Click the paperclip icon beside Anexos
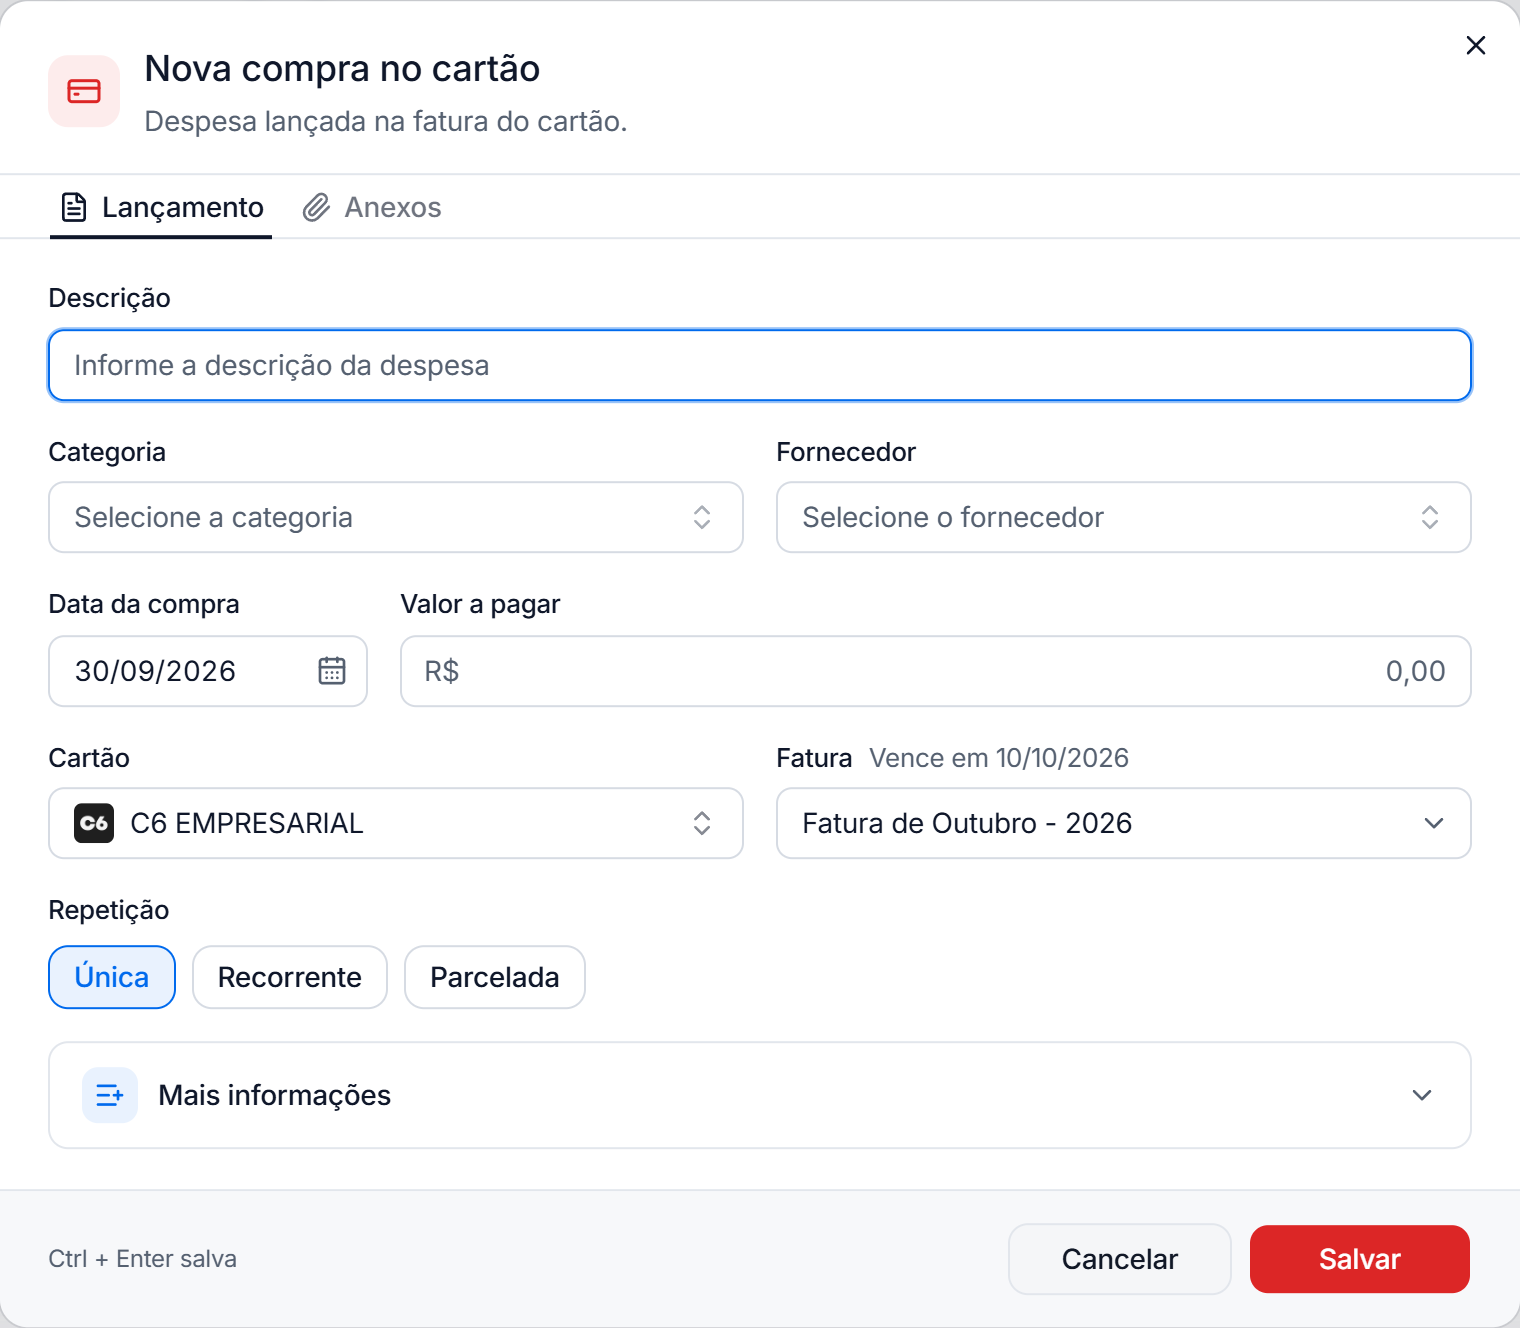Image resolution: width=1520 pixels, height=1328 pixels. (316, 207)
